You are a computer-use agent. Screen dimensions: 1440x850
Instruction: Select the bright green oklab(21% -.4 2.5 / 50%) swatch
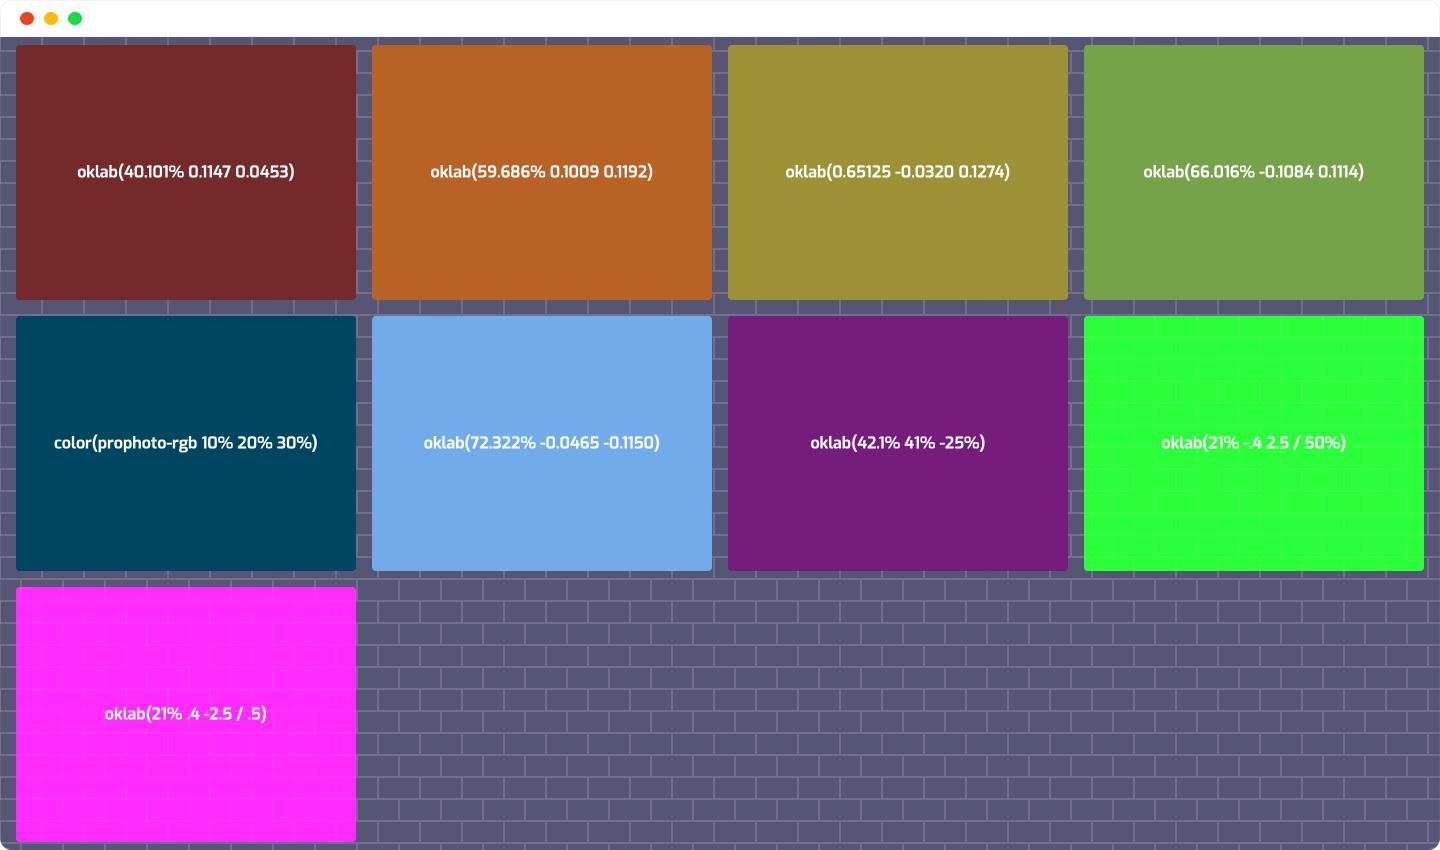[1254, 443]
